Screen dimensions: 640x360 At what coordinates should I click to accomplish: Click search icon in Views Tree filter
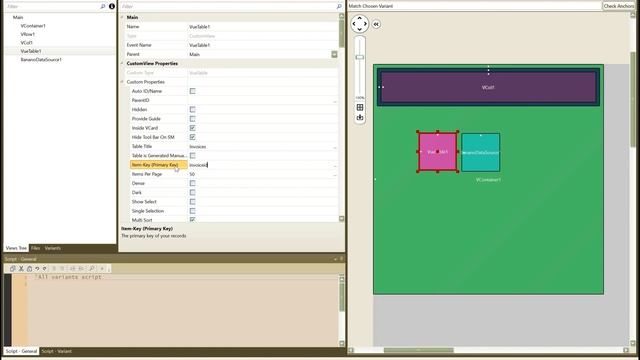tap(103, 6)
